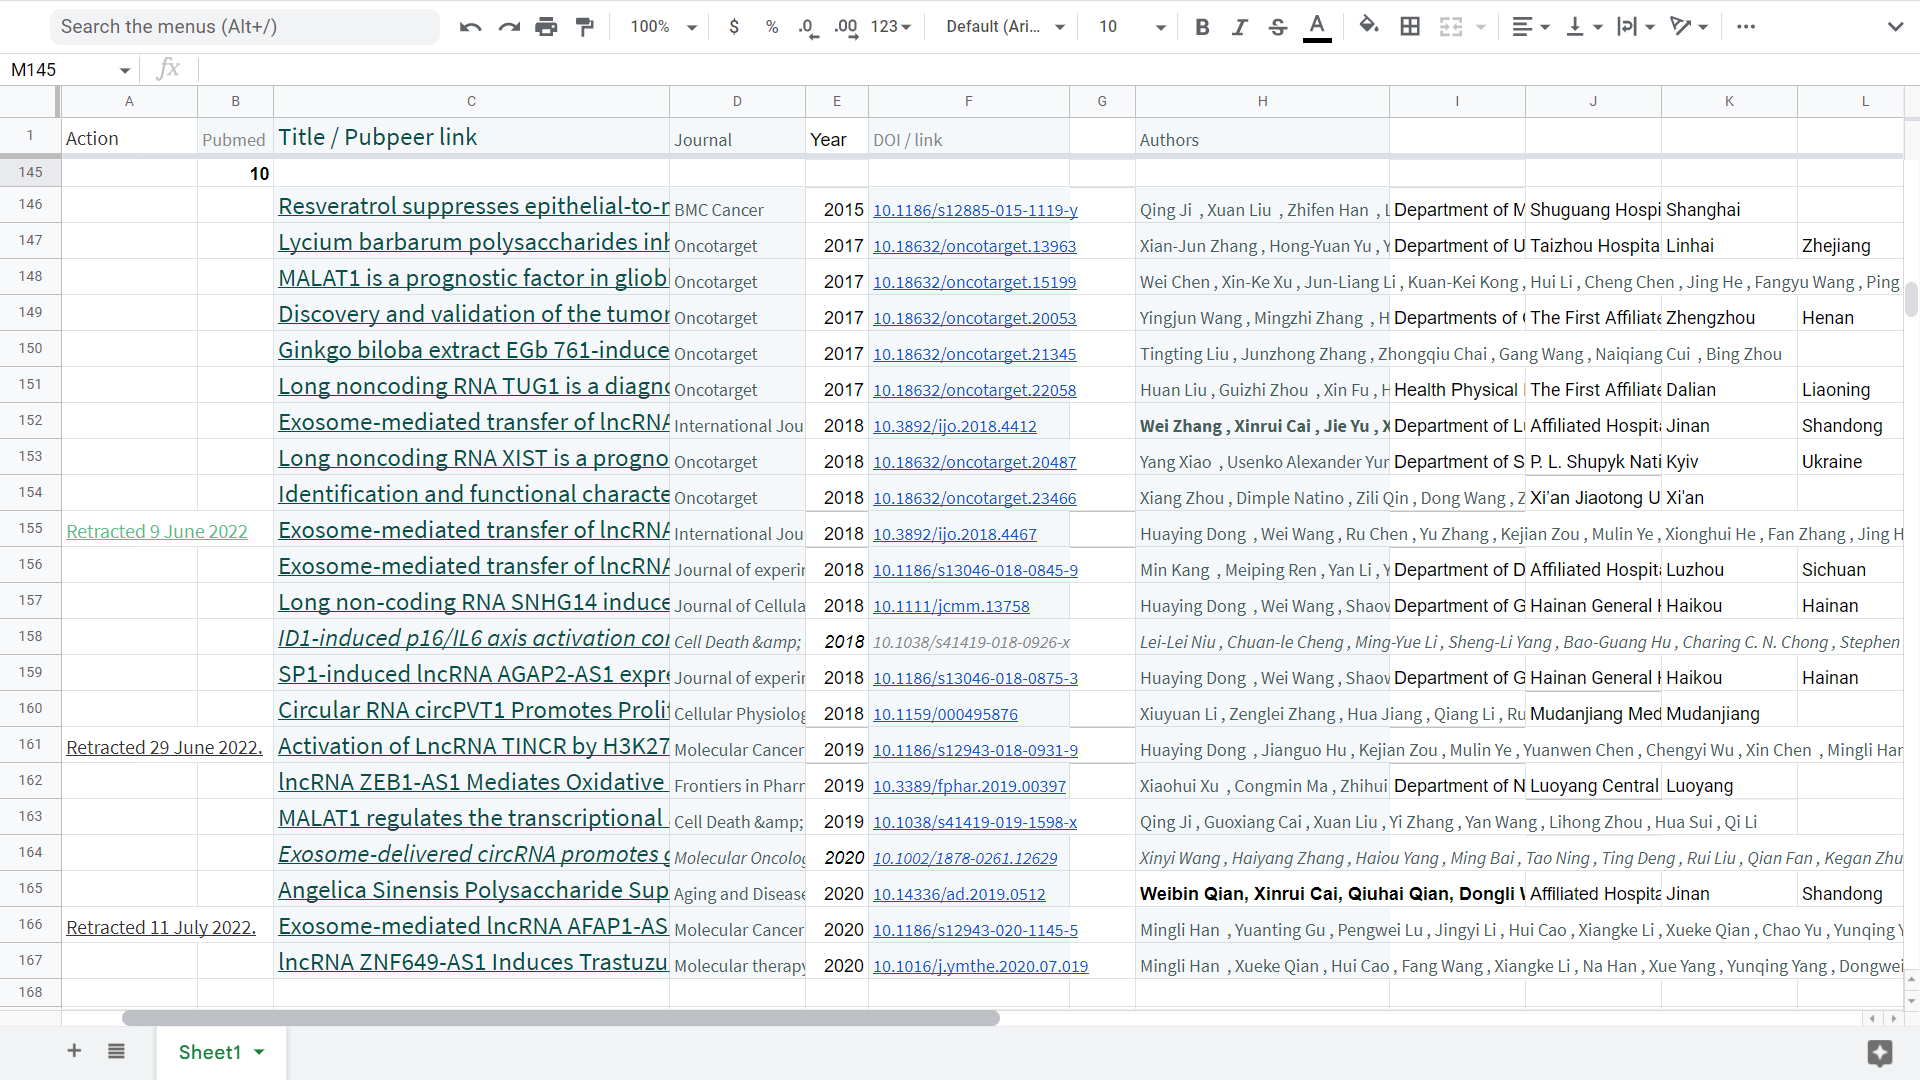1920x1080 pixels.
Task: Click the Undo icon
Action: (470, 27)
